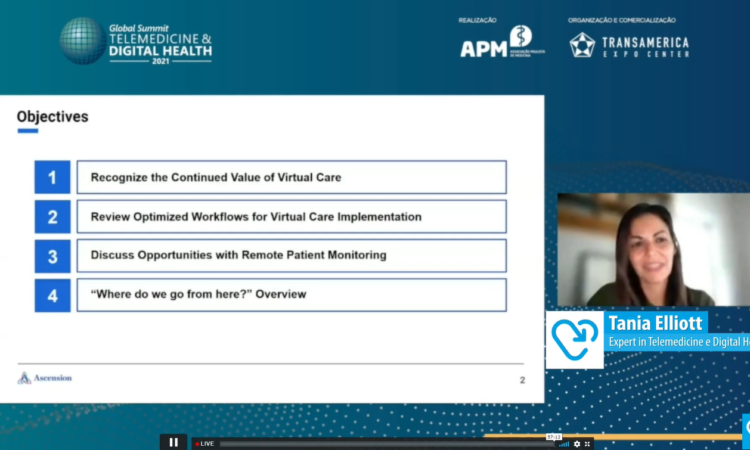
Task: Click the Ascension logo on the slide
Action: (45, 378)
